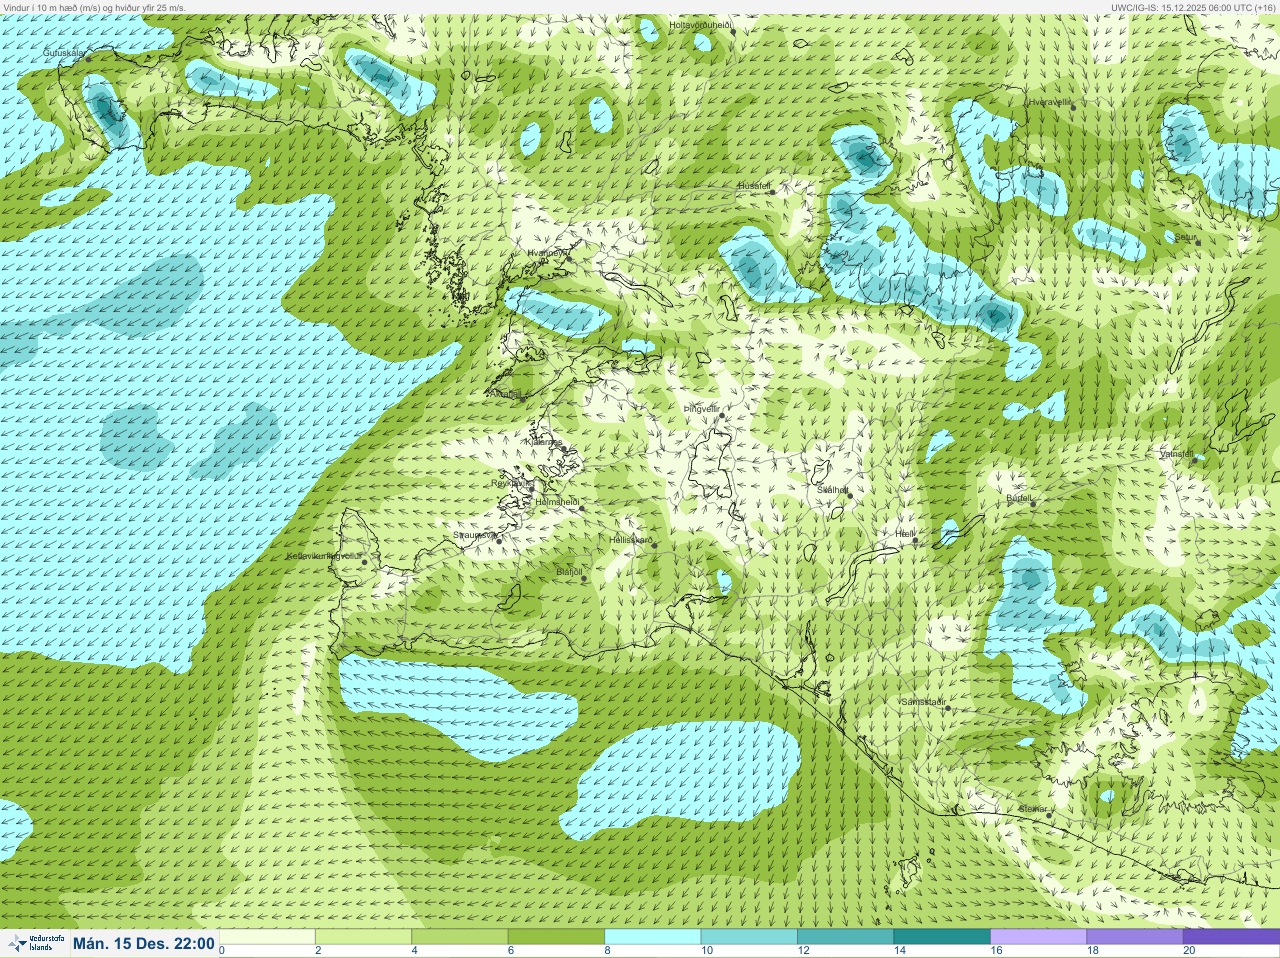Select the Hellisskarð station label
Screen dimensions: 1280x958
click(x=630, y=540)
